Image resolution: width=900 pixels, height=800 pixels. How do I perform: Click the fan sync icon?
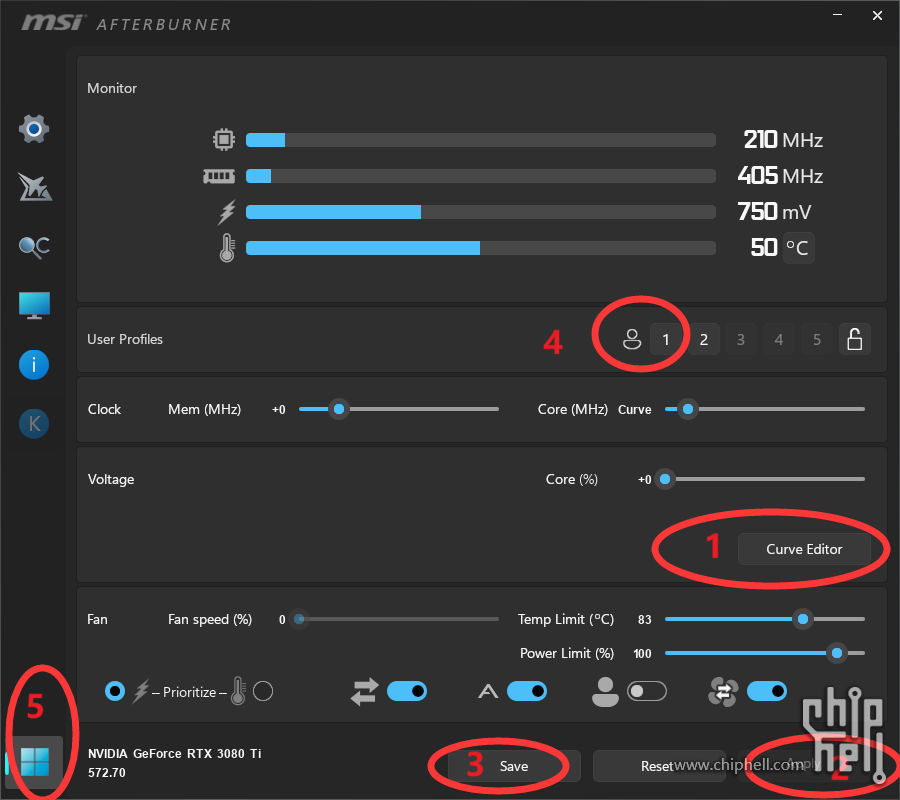click(x=723, y=692)
